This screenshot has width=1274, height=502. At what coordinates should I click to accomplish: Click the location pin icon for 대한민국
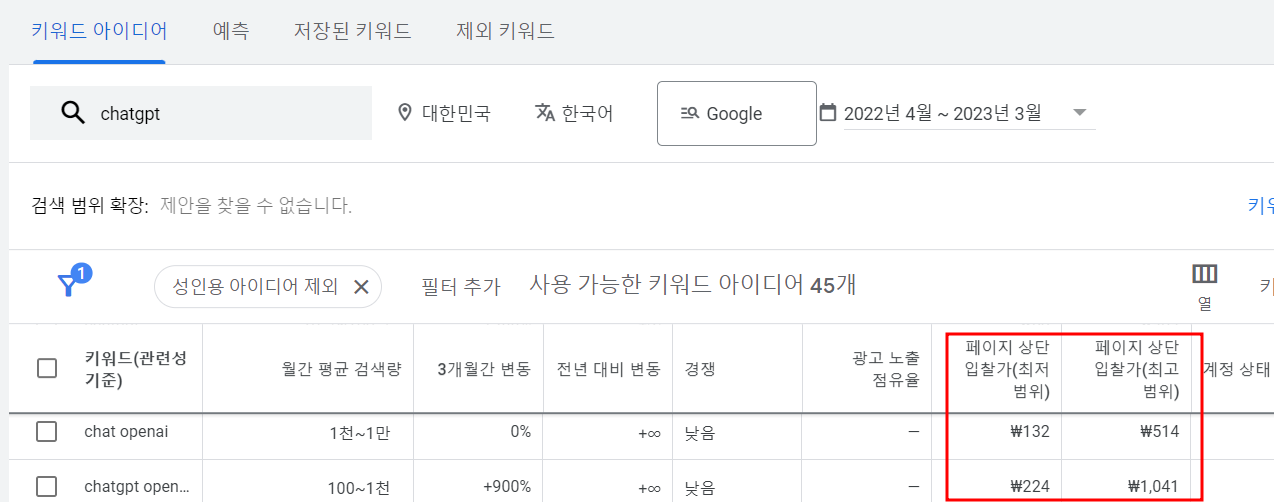coord(405,112)
